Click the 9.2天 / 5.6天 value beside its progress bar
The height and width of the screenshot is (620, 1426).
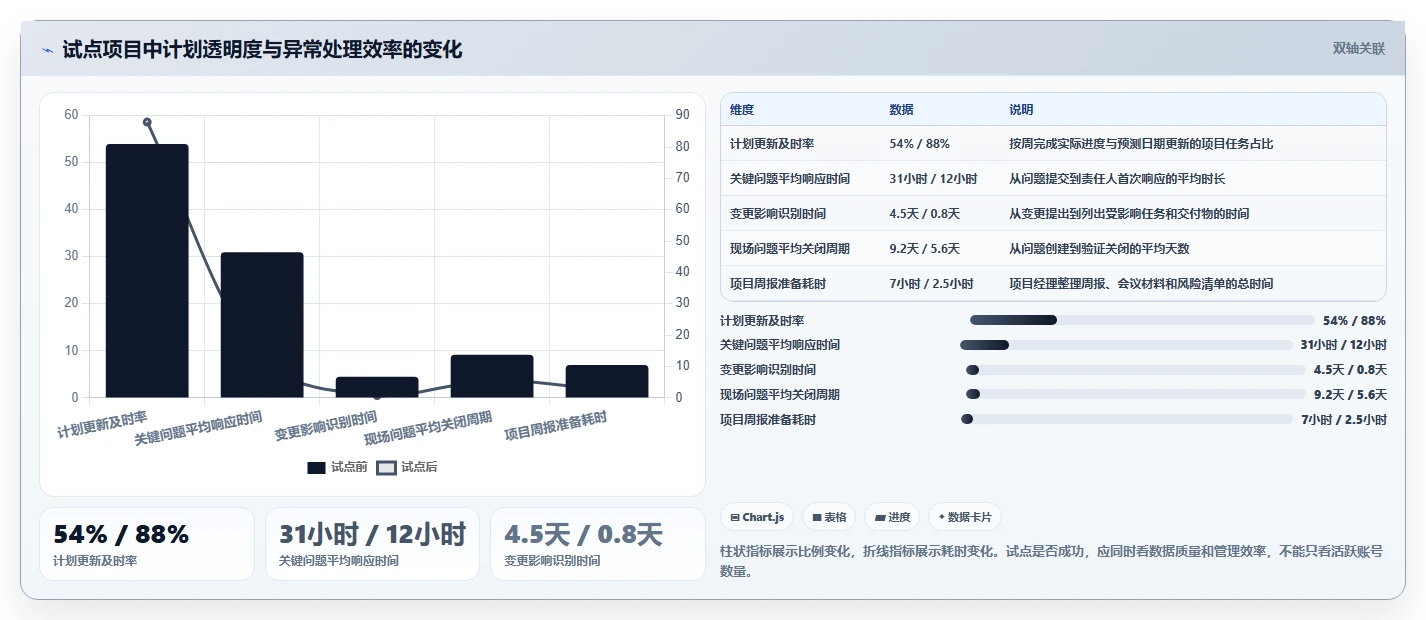(1350, 395)
